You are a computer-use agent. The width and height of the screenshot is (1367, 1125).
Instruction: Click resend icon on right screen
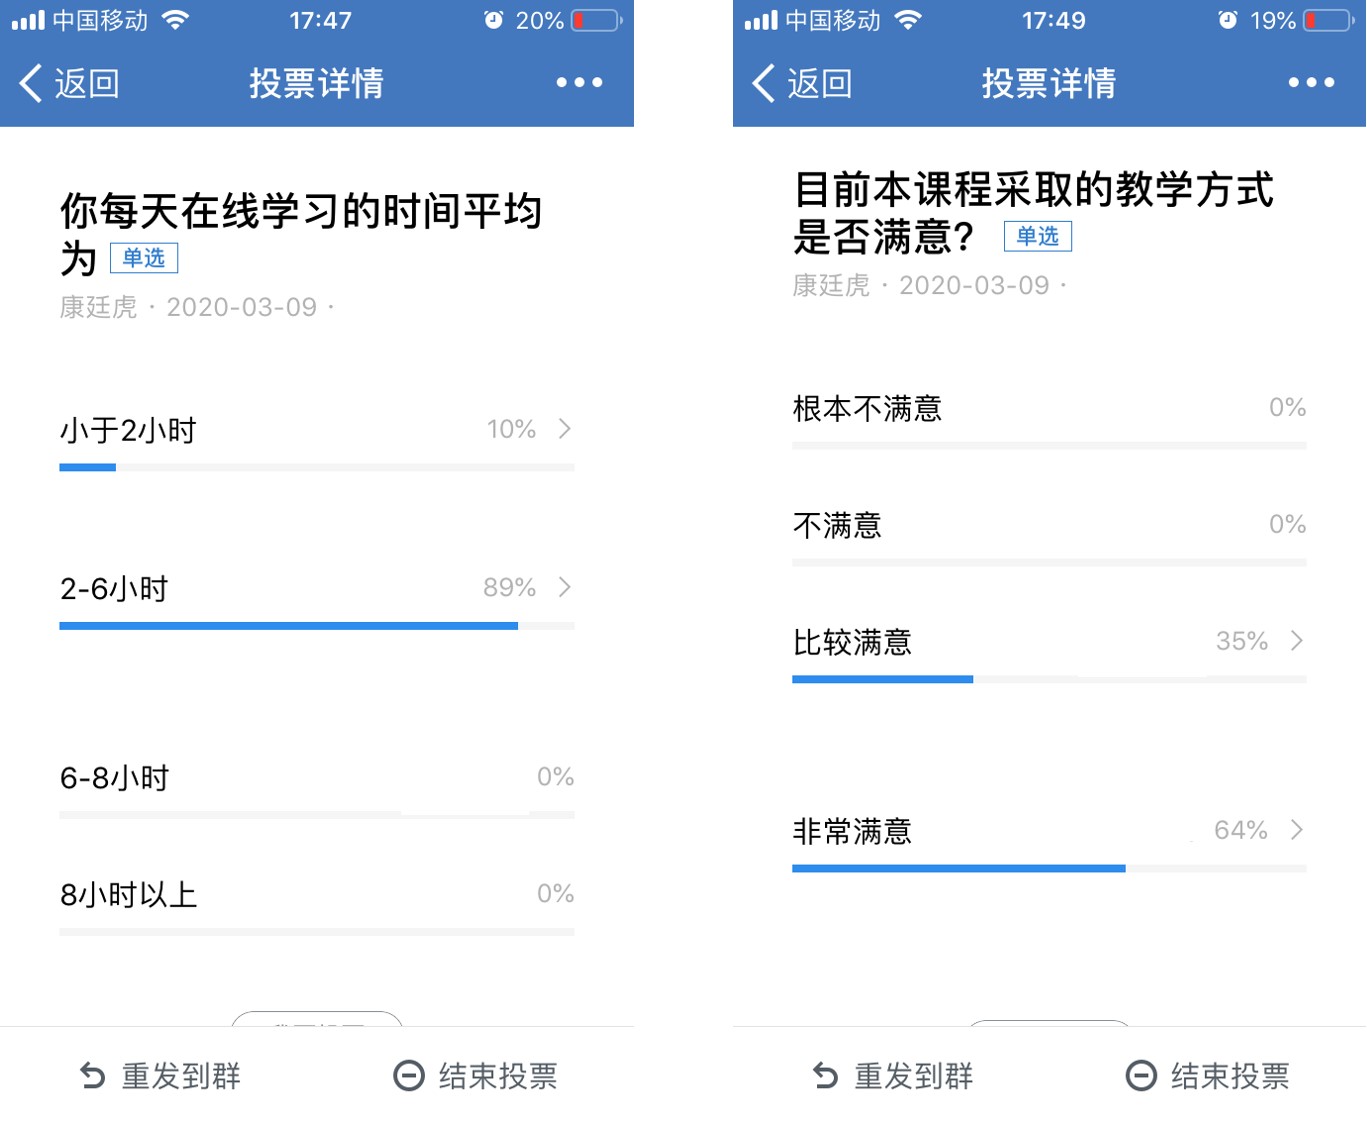point(825,1076)
